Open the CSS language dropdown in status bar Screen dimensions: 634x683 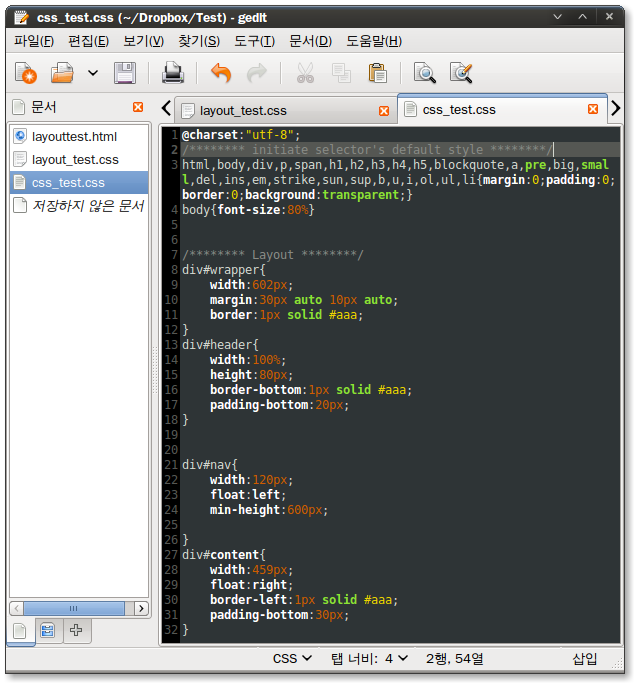[292, 658]
